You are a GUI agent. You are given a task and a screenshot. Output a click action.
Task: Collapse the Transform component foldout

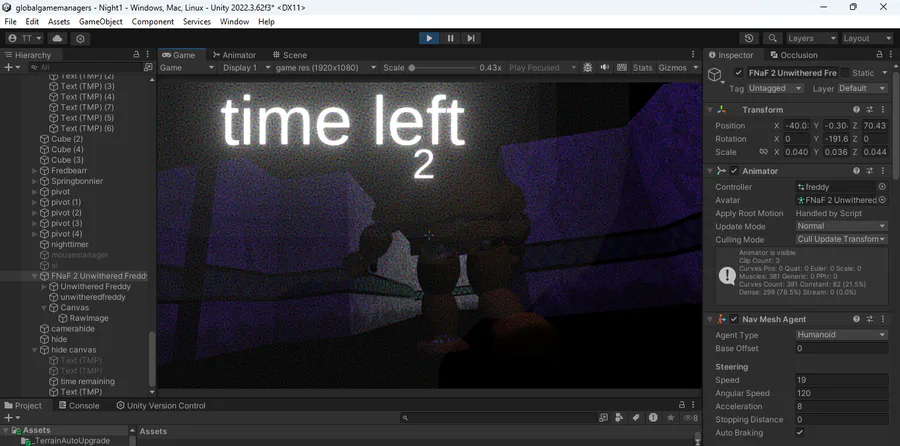point(710,109)
